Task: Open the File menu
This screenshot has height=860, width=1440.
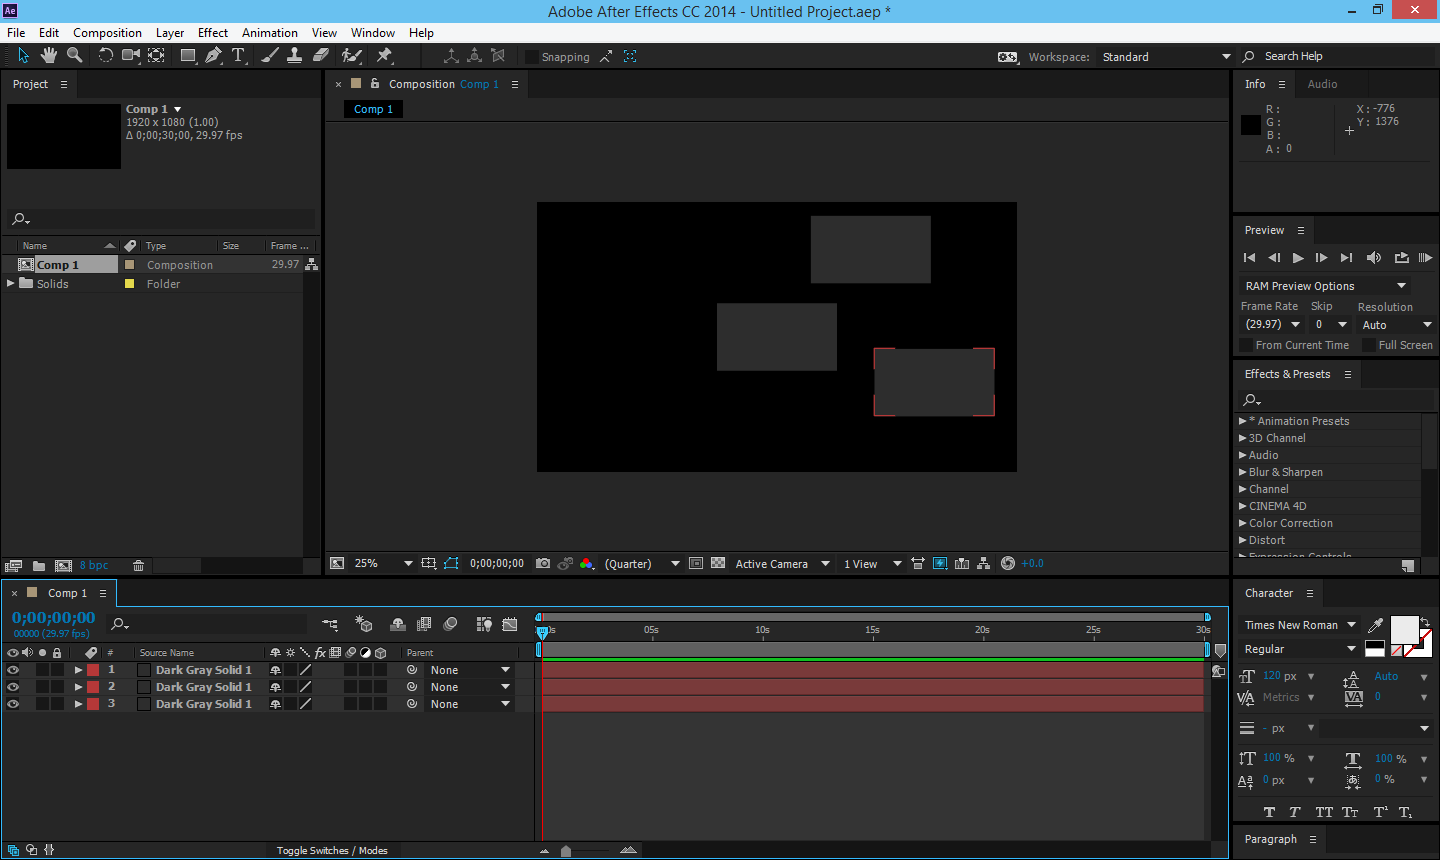Action: [16, 33]
